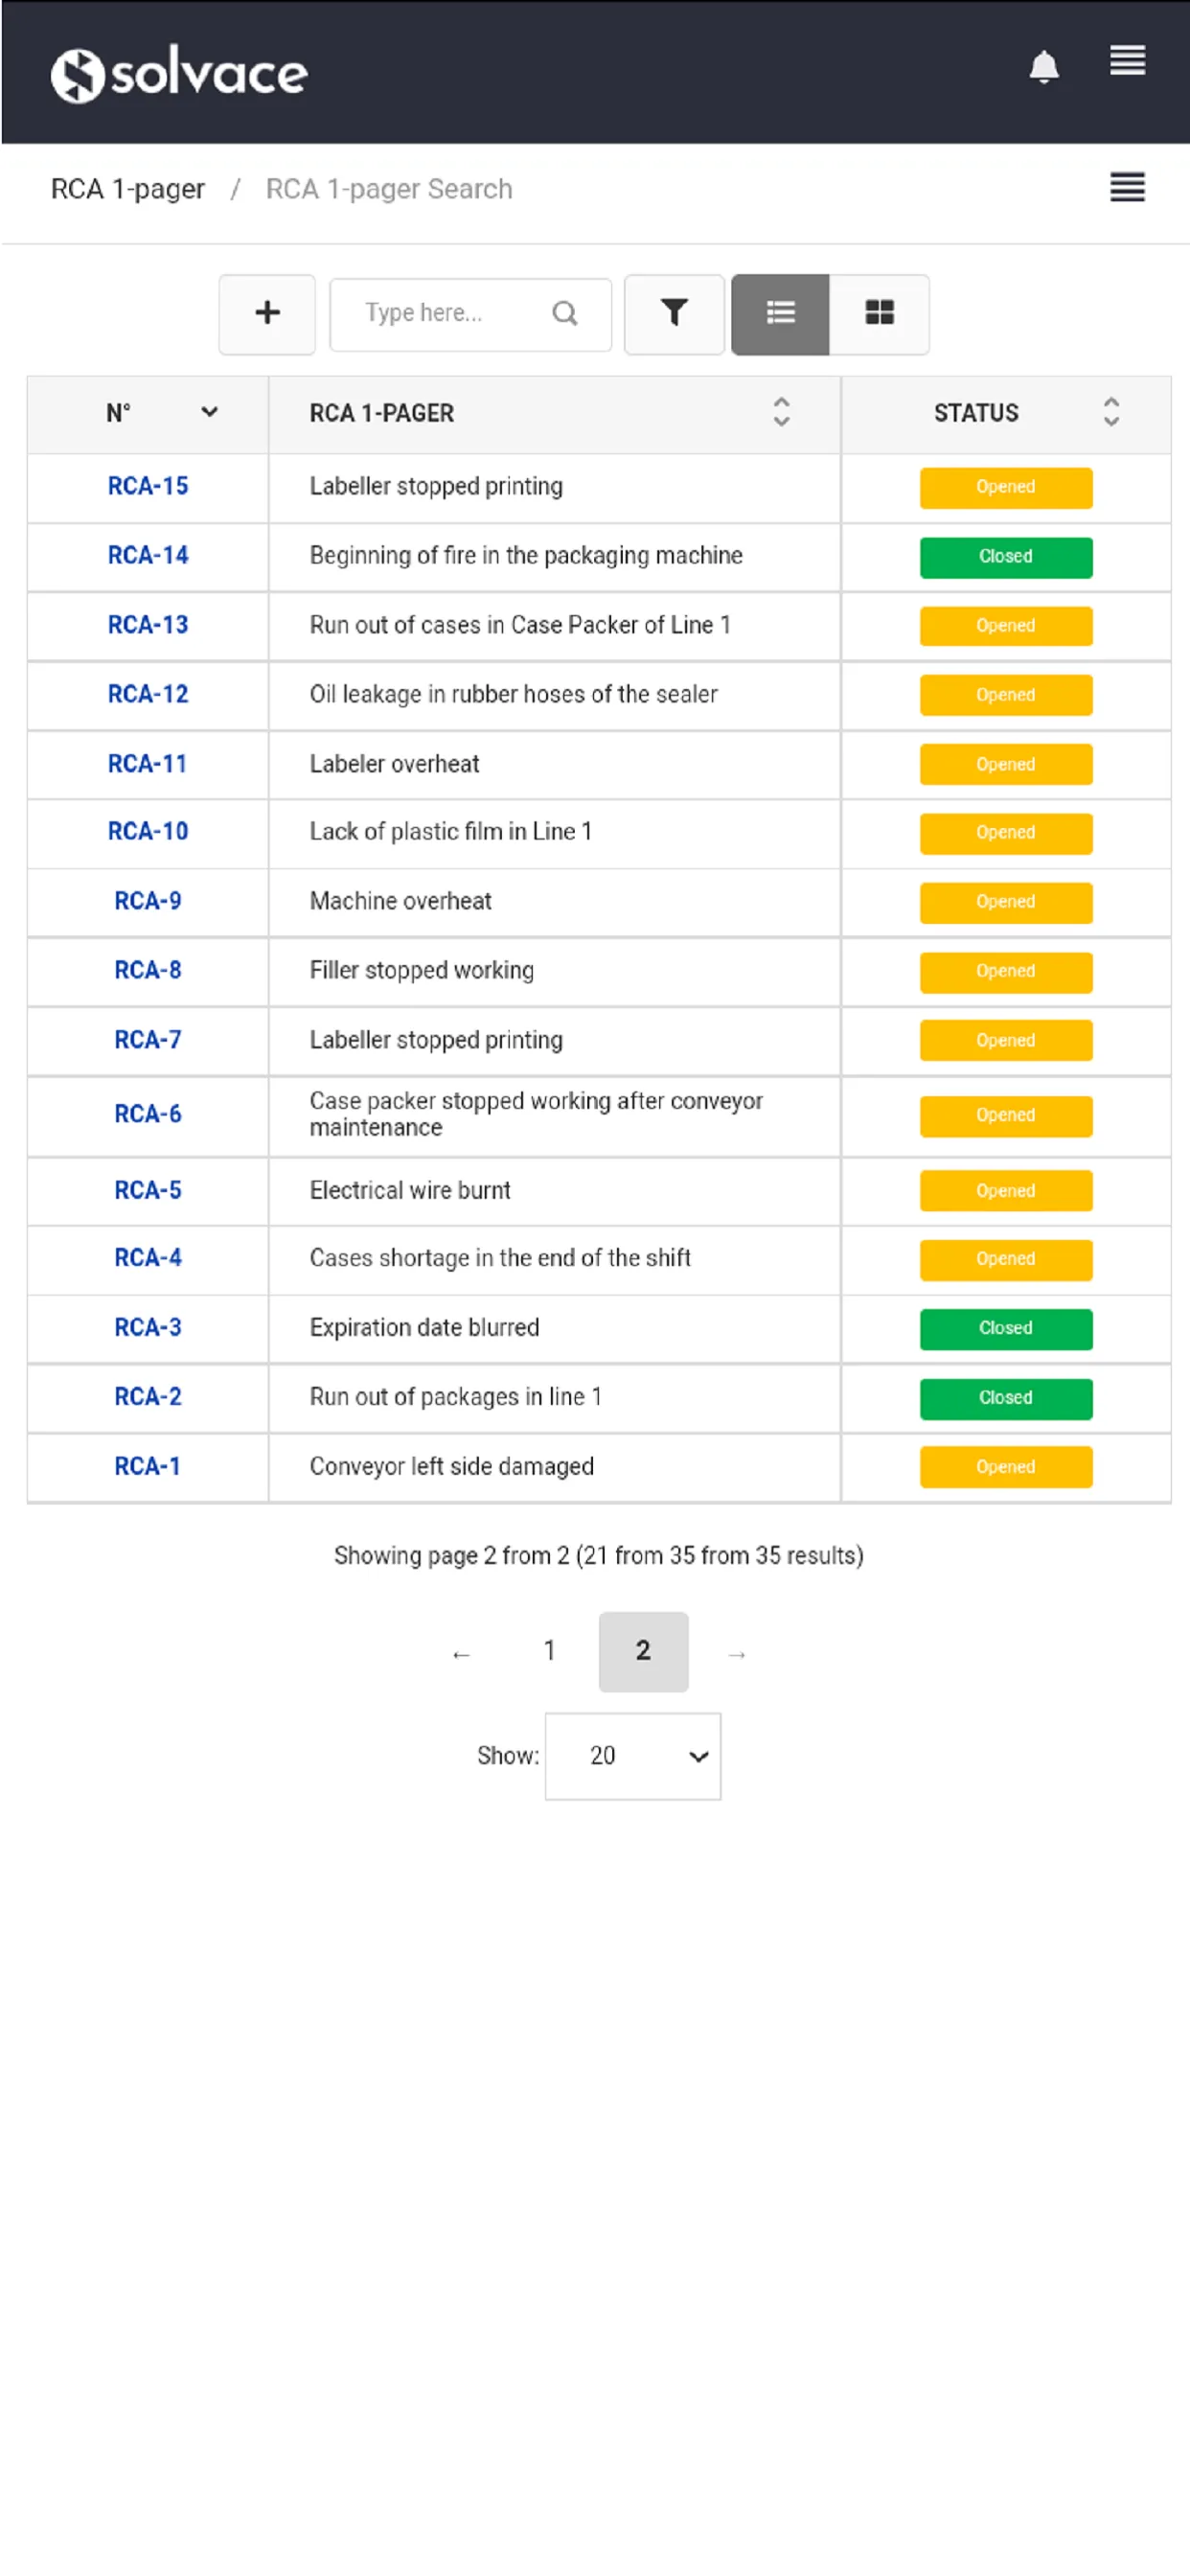Go to the previous page arrow

pyautogui.click(x=460, y=1654)
